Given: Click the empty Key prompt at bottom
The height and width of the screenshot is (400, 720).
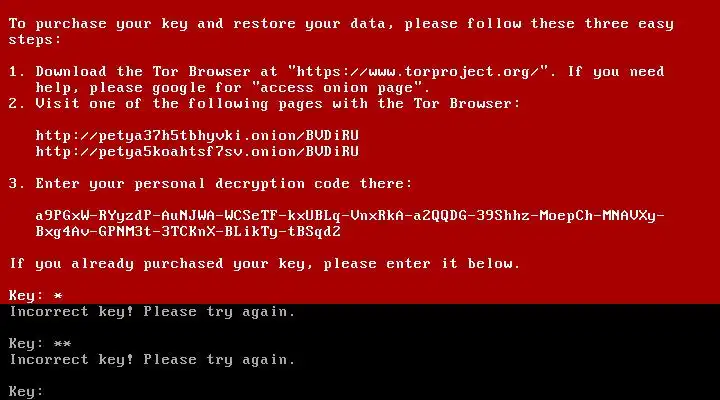Looking at the screenshot, I should (x=26, y=391).
